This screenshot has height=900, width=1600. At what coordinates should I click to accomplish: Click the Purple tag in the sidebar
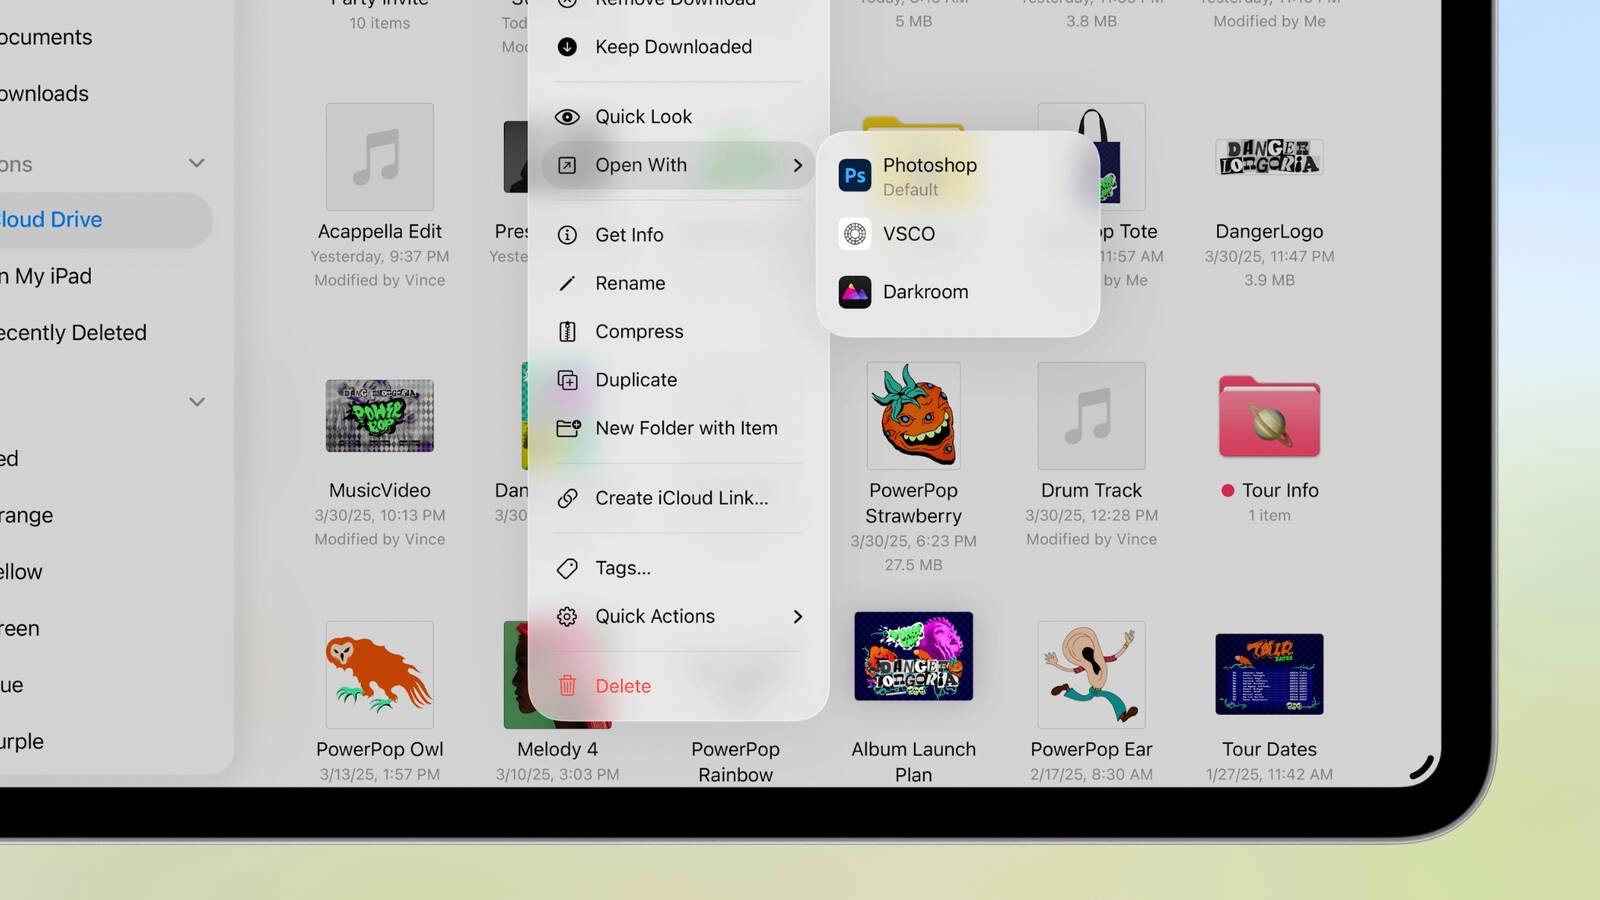tap(22, 741)
